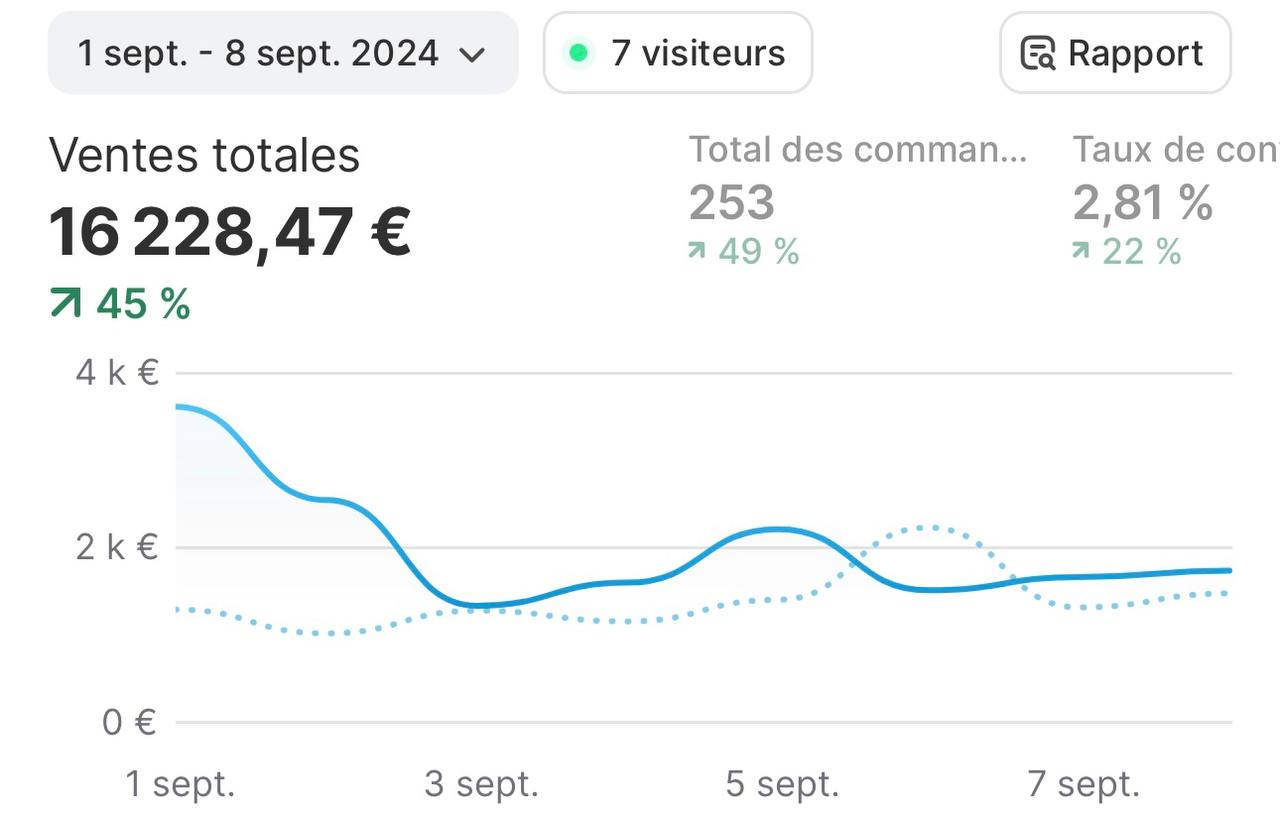Click the 2 k € gridline label
The height and width of the screenshot is (819, 1280).
pos(117,547)
